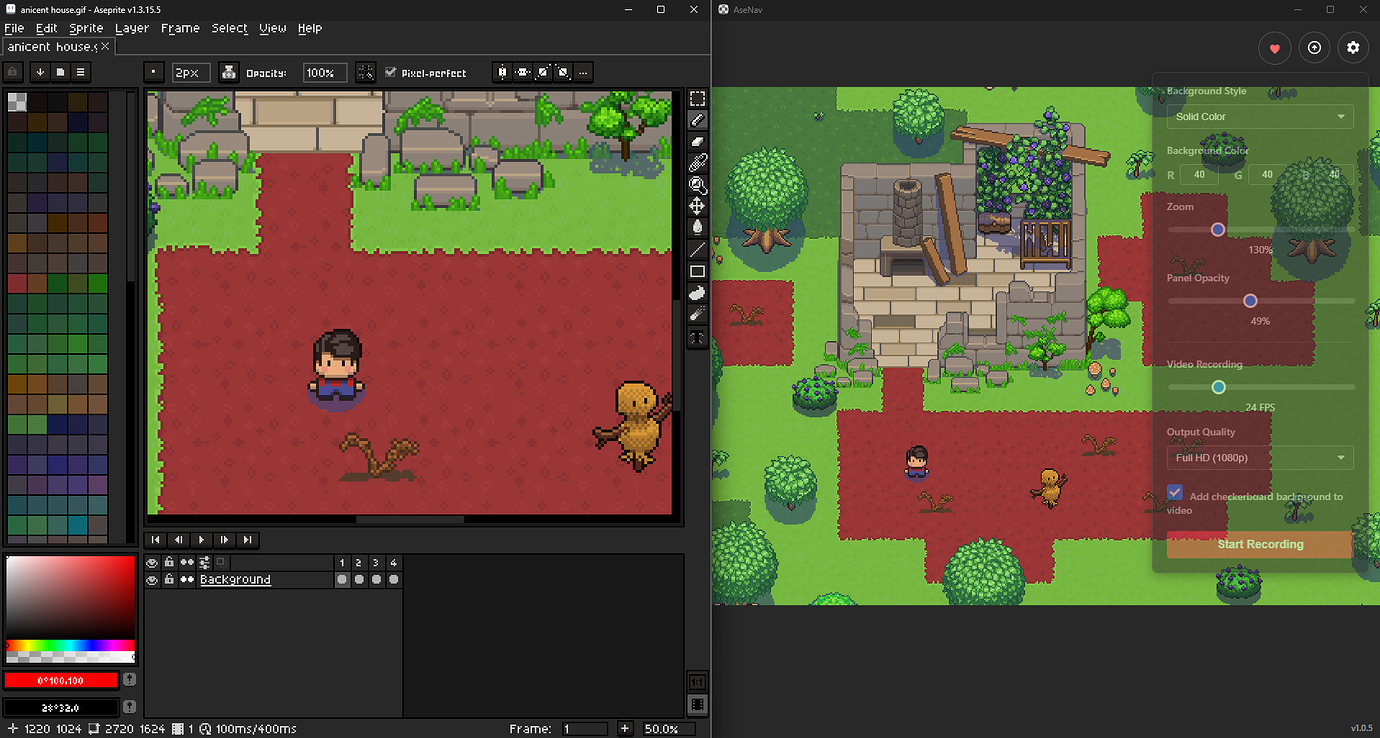This screenshot has height=738, width=1380.
Task: Hide the Background layer with the eye icon
Action: coord(152,580)
